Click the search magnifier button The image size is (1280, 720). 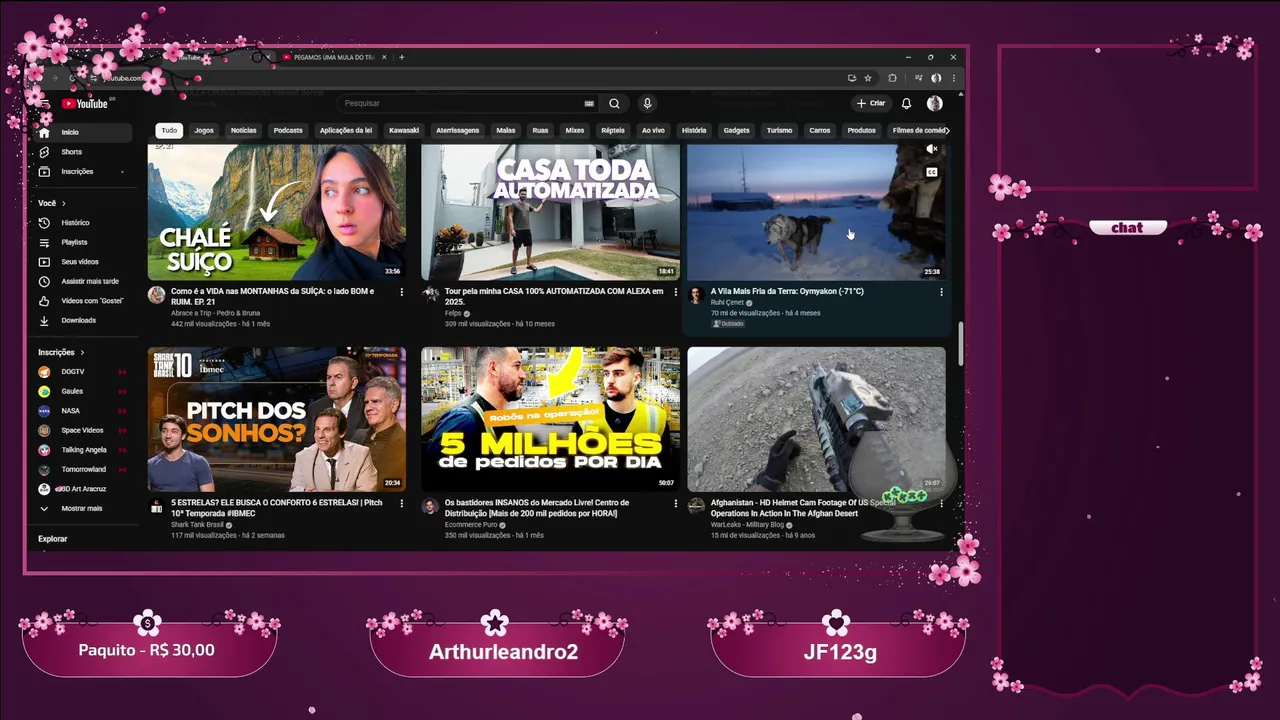coord(614,103)
